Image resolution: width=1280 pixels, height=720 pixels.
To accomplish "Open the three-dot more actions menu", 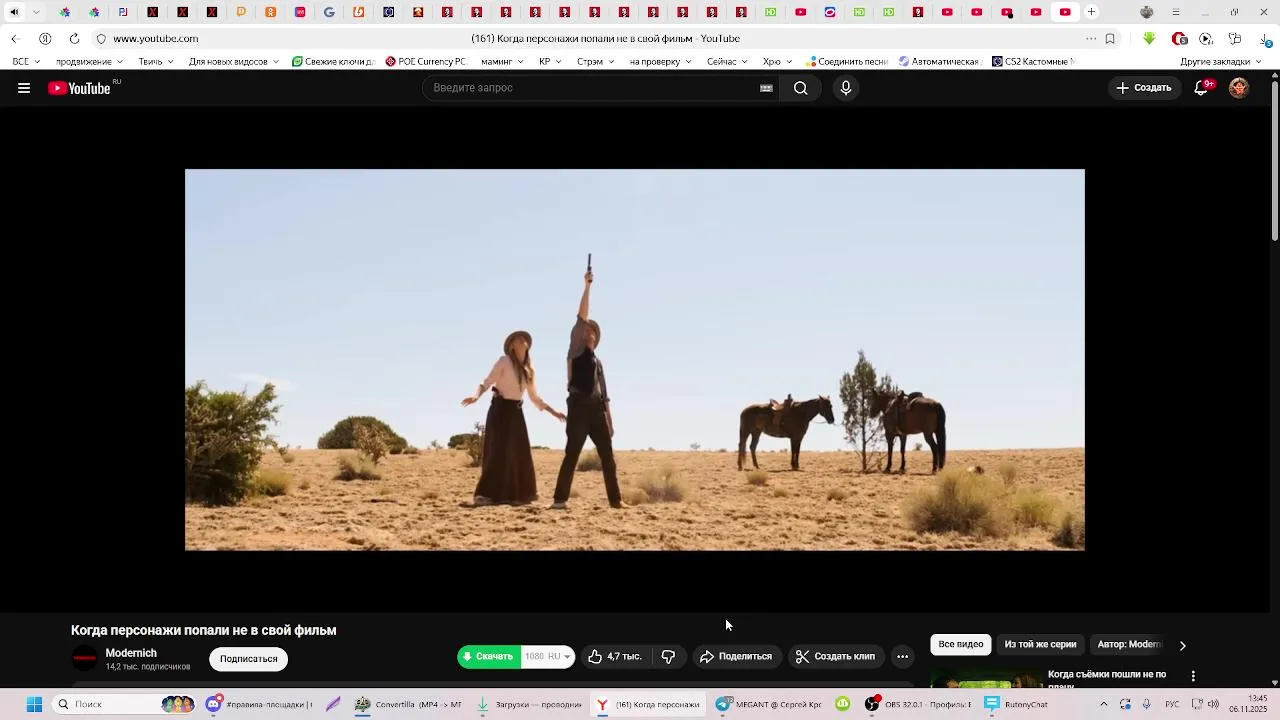I will (x=902, y=657).
